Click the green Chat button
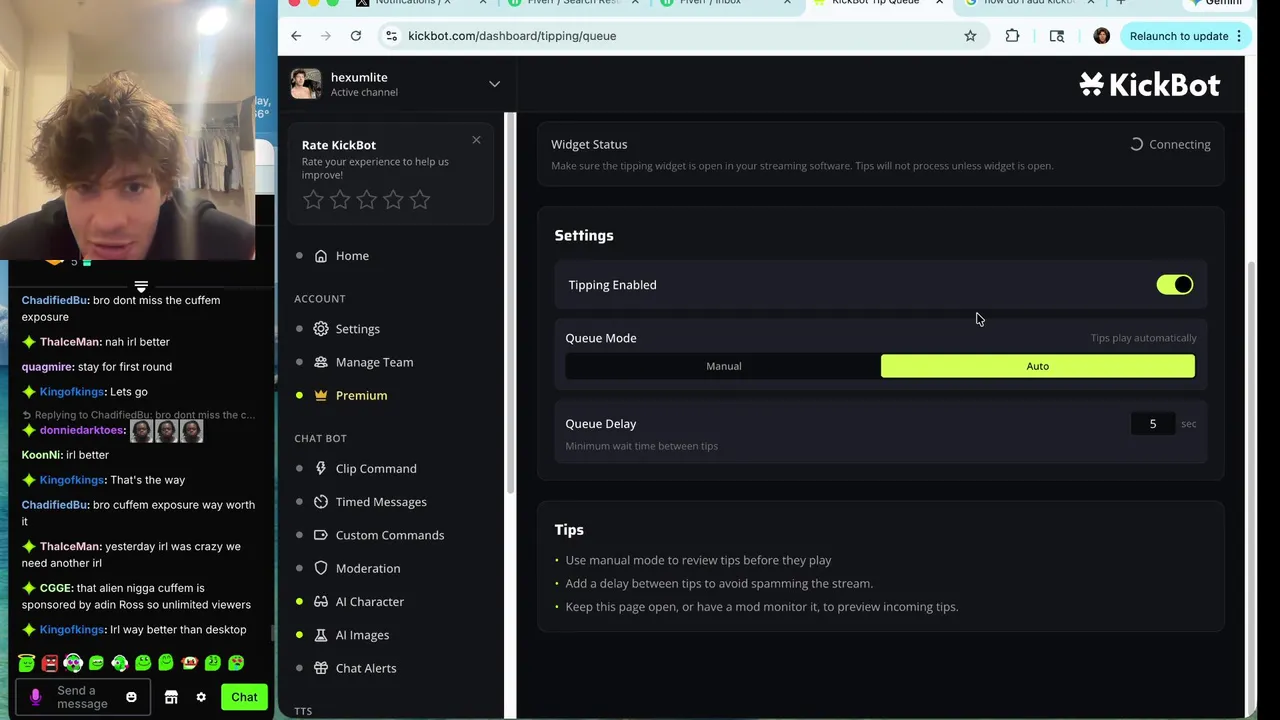 pyautogui.click(x=244, y=697)
